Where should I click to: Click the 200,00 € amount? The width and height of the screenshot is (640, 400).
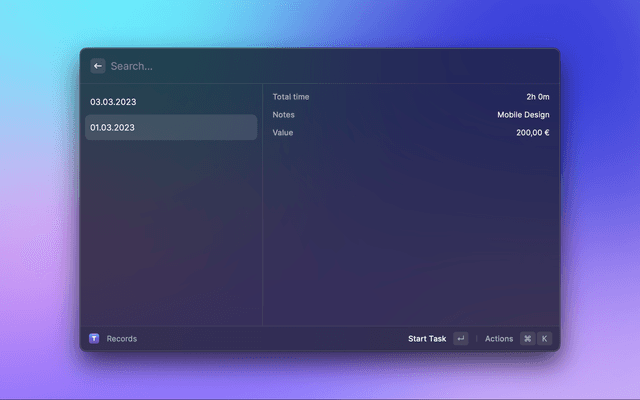(533, 133)
